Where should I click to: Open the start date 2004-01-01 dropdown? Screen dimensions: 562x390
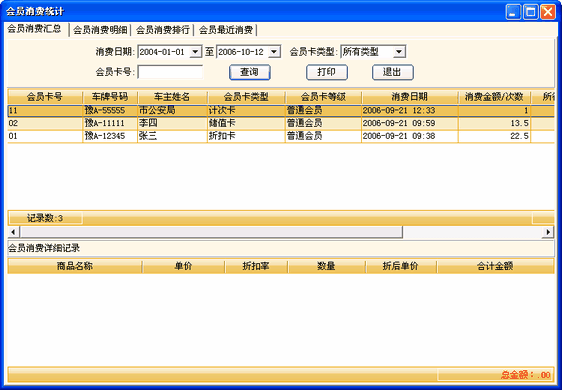tap(195, 52)
